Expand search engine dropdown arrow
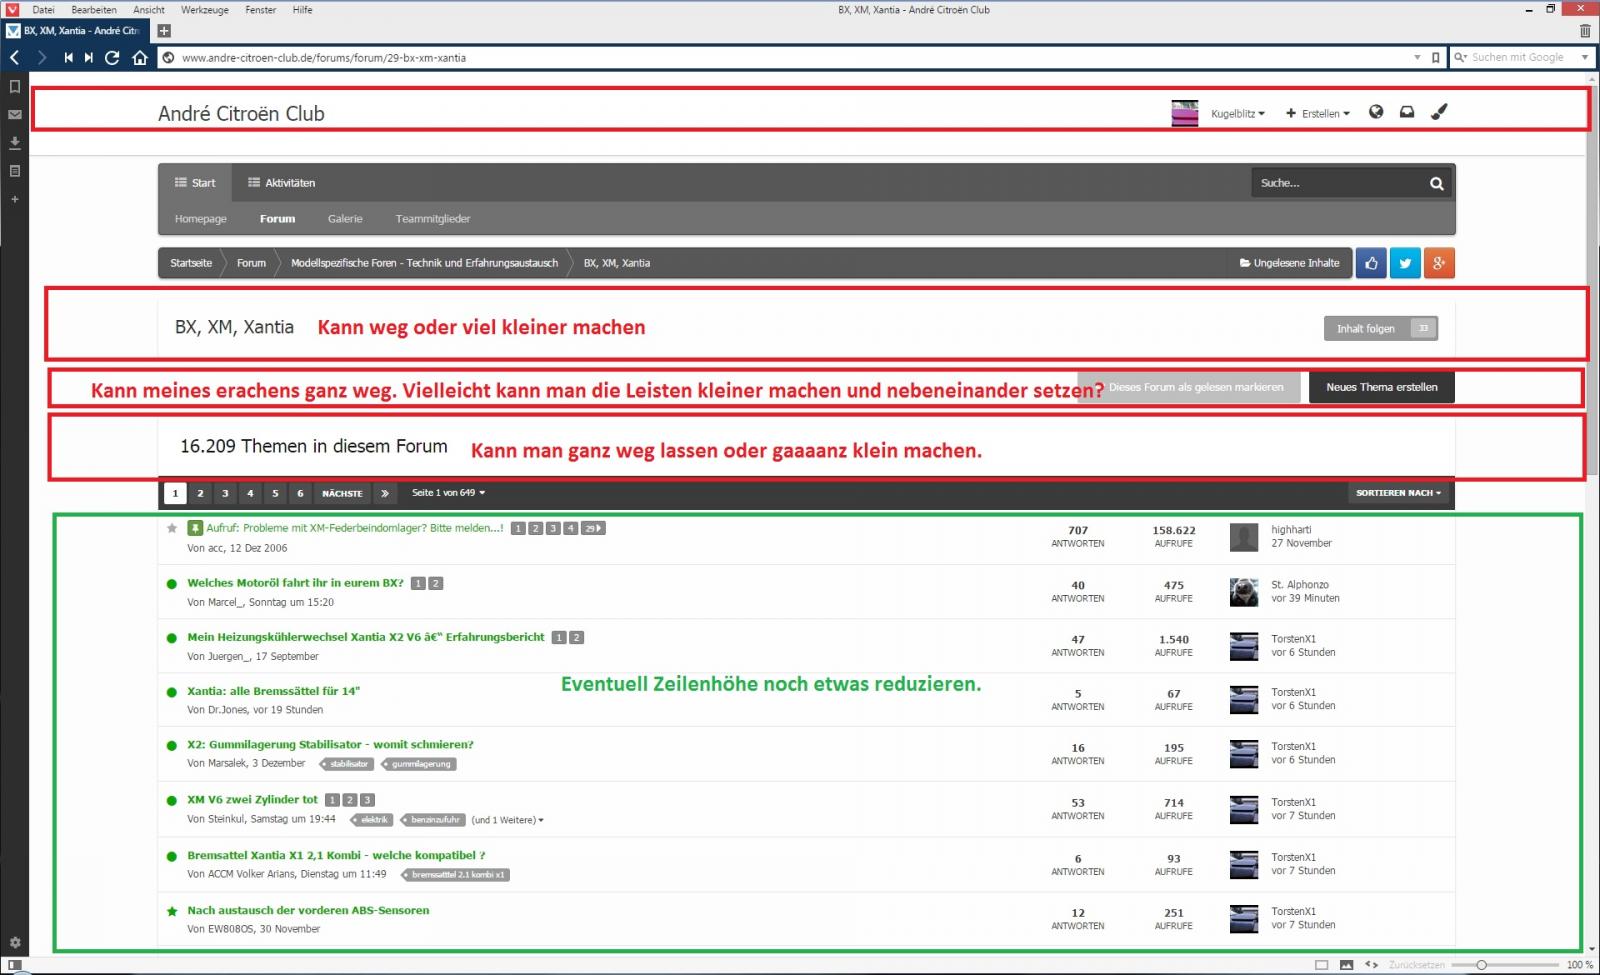Image resolution: width=1600 pixels, height=975 pixels. 1584,57
